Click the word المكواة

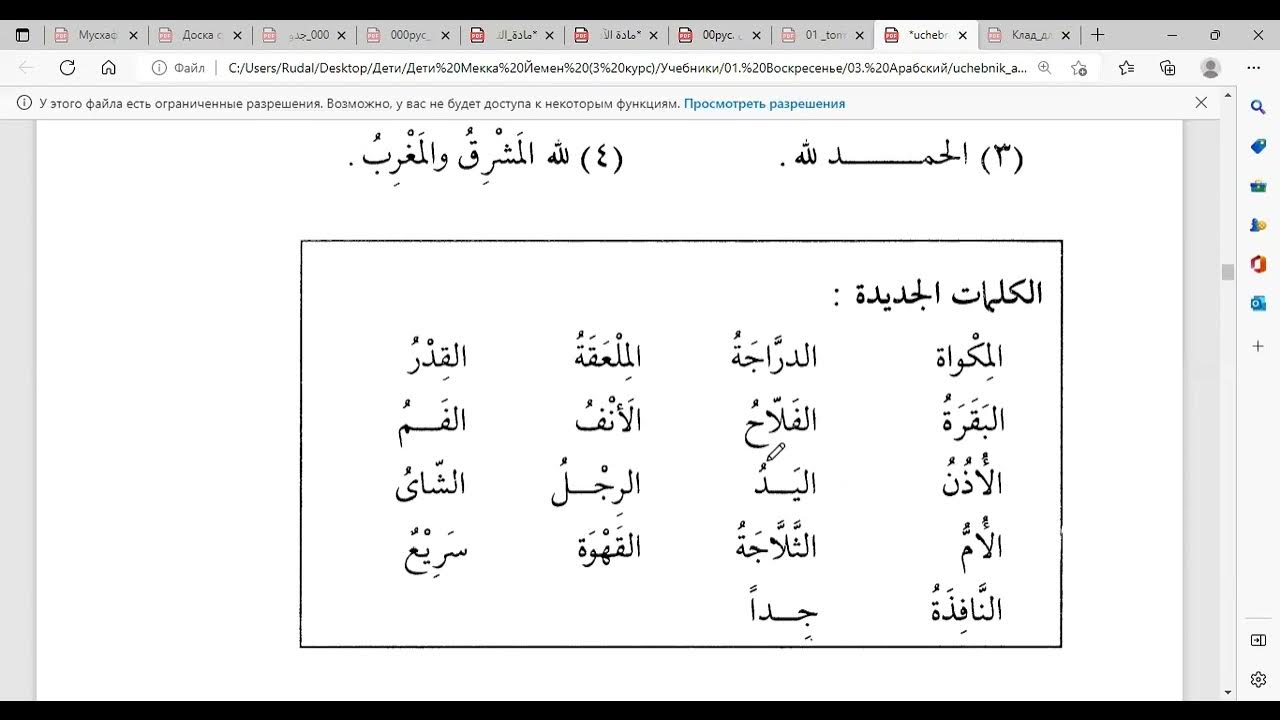968,356
